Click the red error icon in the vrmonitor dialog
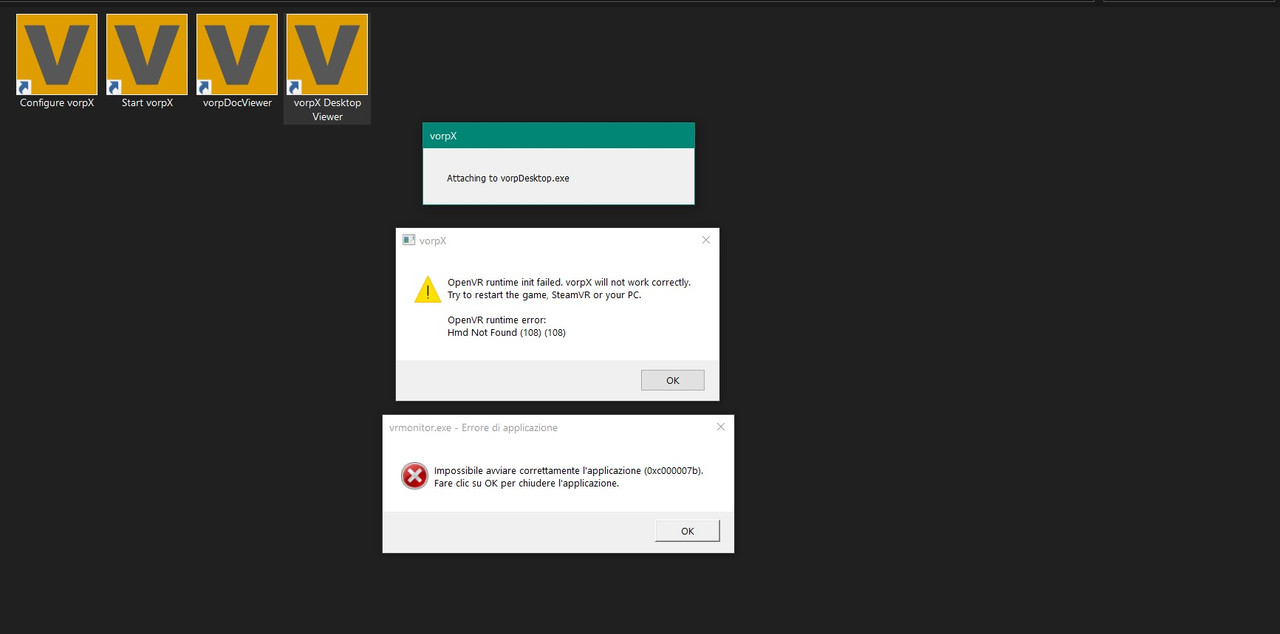Viewport: 1280px width, 634px height. [414, 476]
